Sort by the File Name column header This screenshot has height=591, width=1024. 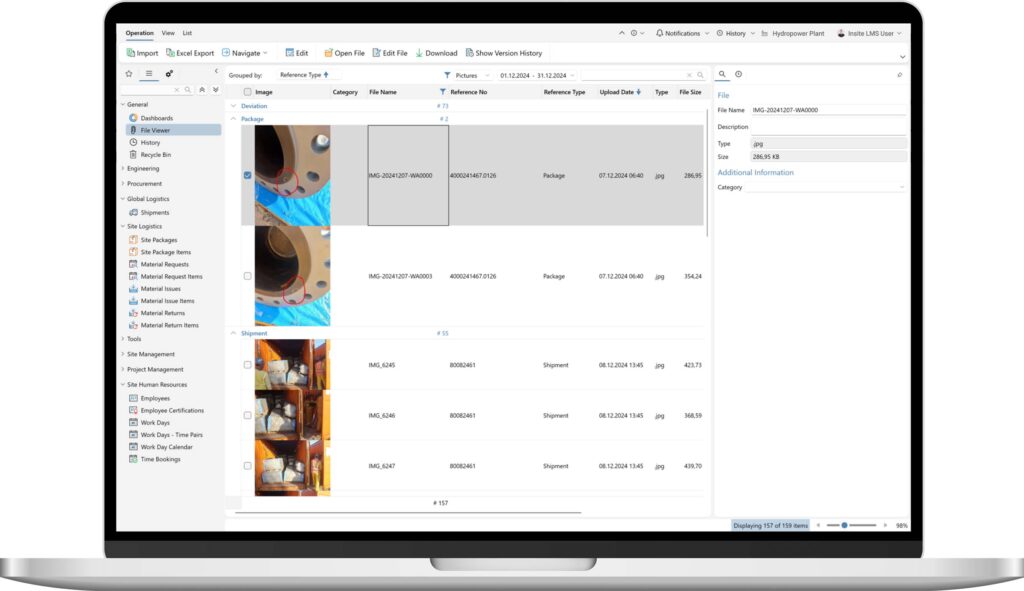coord(383,92)
